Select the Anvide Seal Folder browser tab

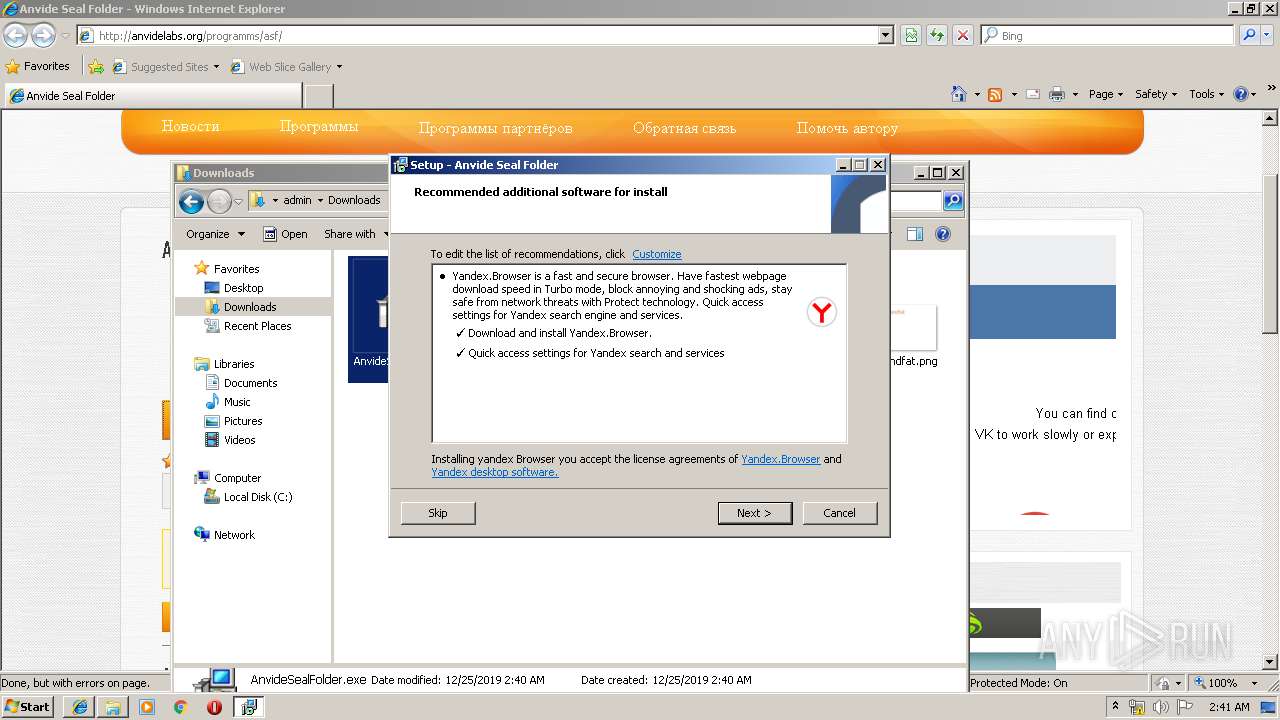pos(153,96)
